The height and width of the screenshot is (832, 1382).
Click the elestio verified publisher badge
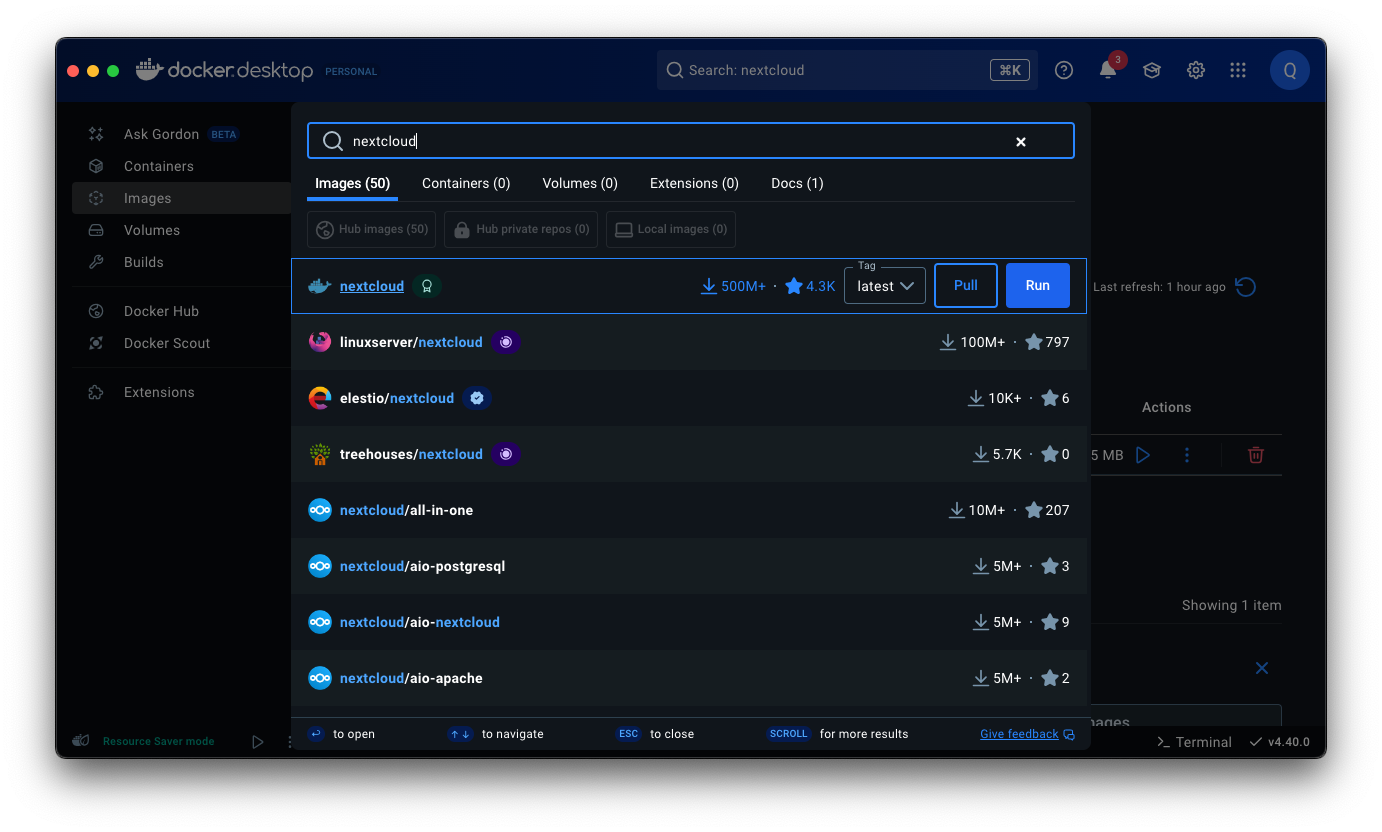click(477, 398)
